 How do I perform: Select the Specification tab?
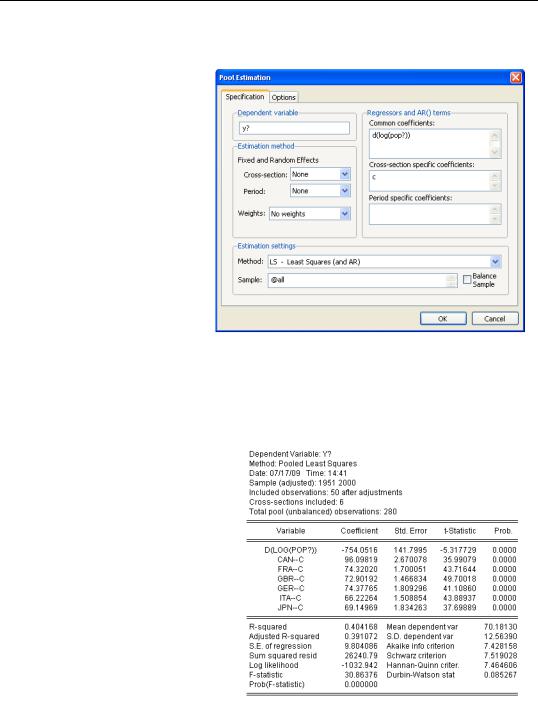[x=245, y=97]
